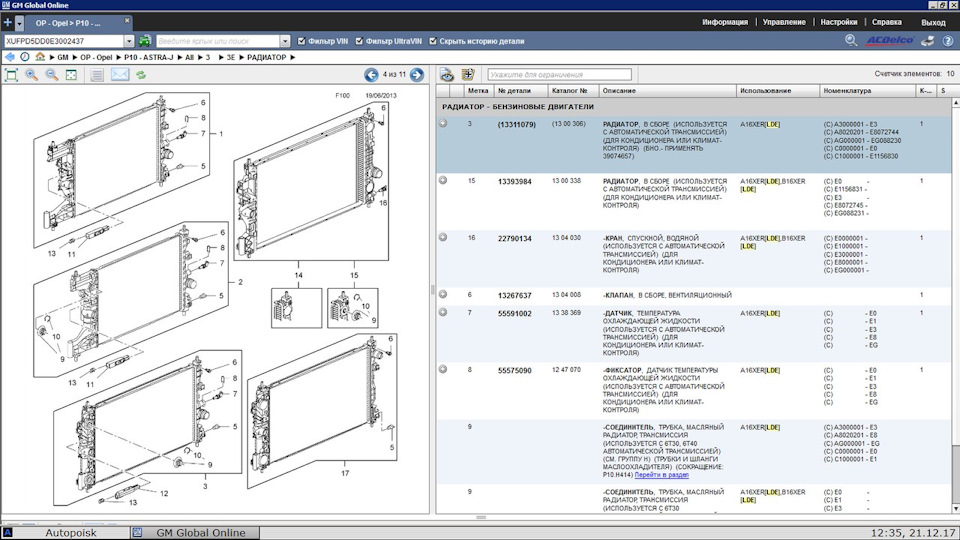
Task: Click the zoom-region frame icon
Action: [72, 75]
